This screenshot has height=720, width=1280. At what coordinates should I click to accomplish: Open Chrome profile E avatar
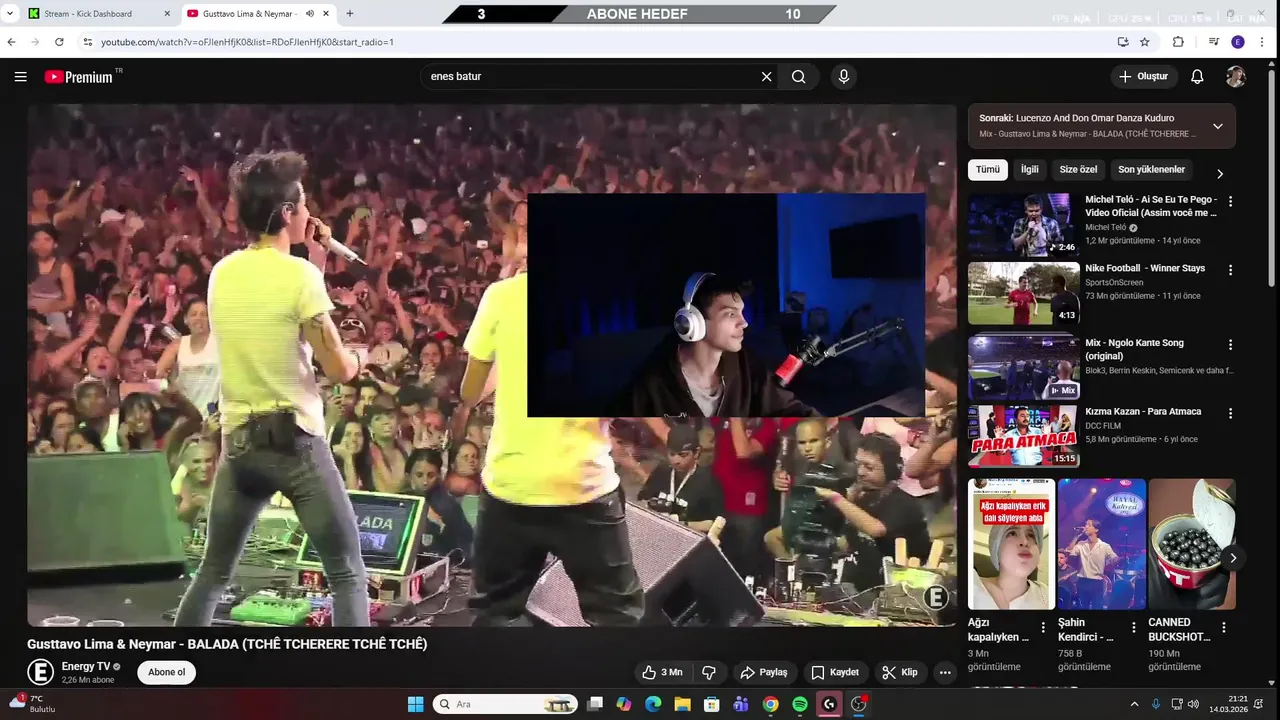(x=1238, y=42)
